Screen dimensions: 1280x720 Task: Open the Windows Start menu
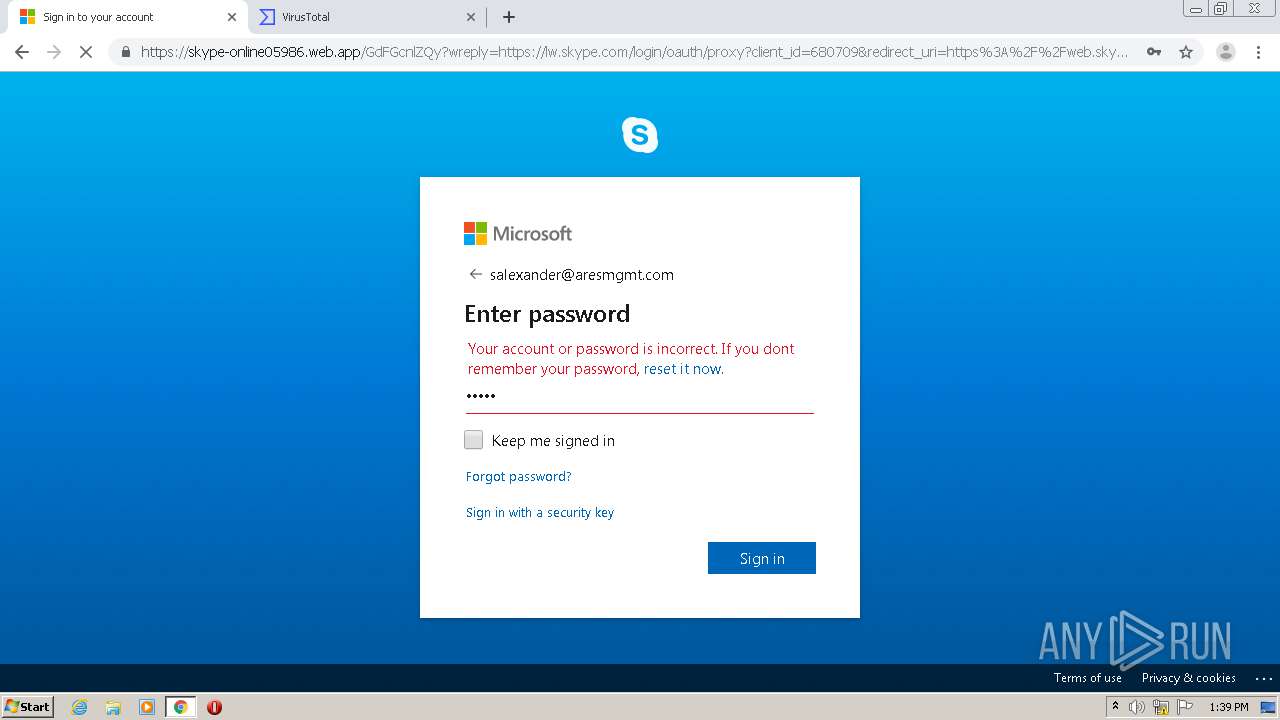(28, 707)
